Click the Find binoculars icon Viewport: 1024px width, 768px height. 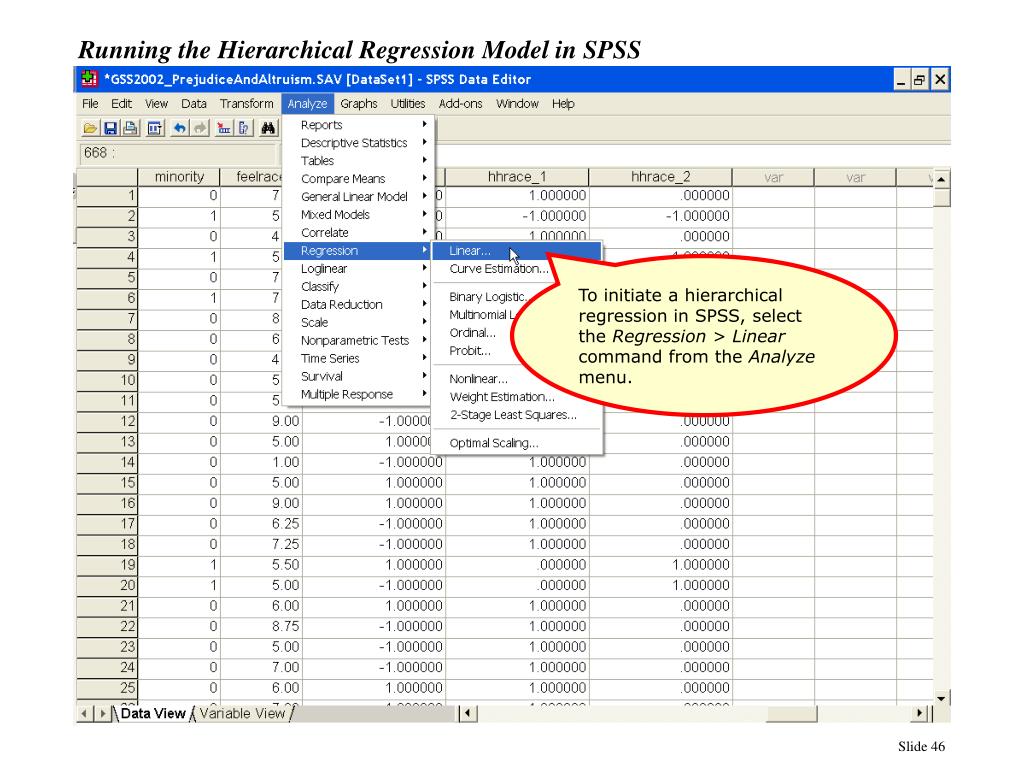[x=267, y=128]
